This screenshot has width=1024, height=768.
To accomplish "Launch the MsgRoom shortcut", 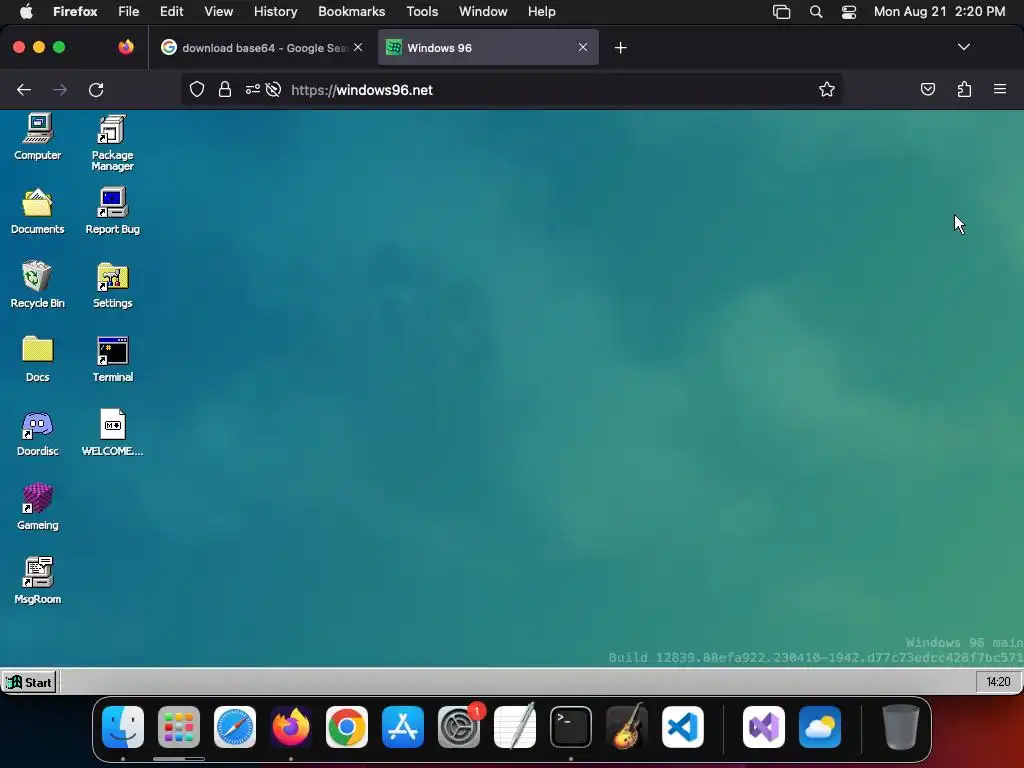I will coord(37,581).
